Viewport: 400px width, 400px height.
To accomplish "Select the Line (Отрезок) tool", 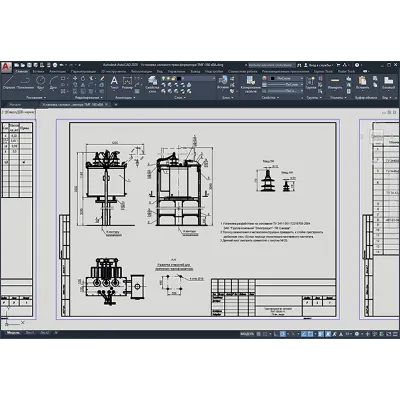I will (9, 83).
